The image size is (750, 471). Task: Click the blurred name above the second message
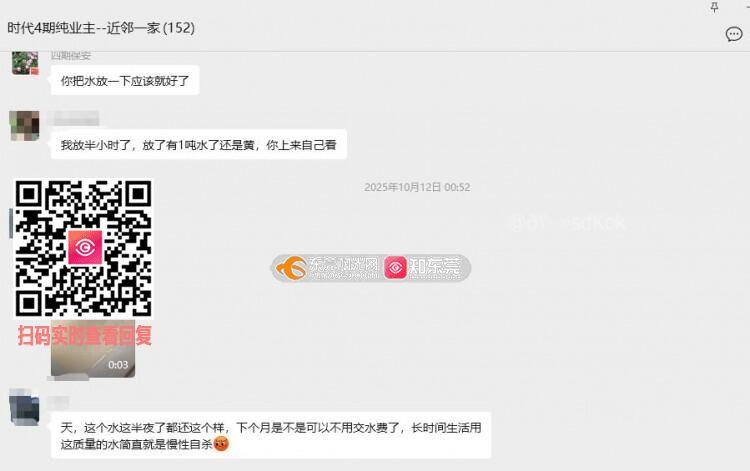click(x=76, y=118)
